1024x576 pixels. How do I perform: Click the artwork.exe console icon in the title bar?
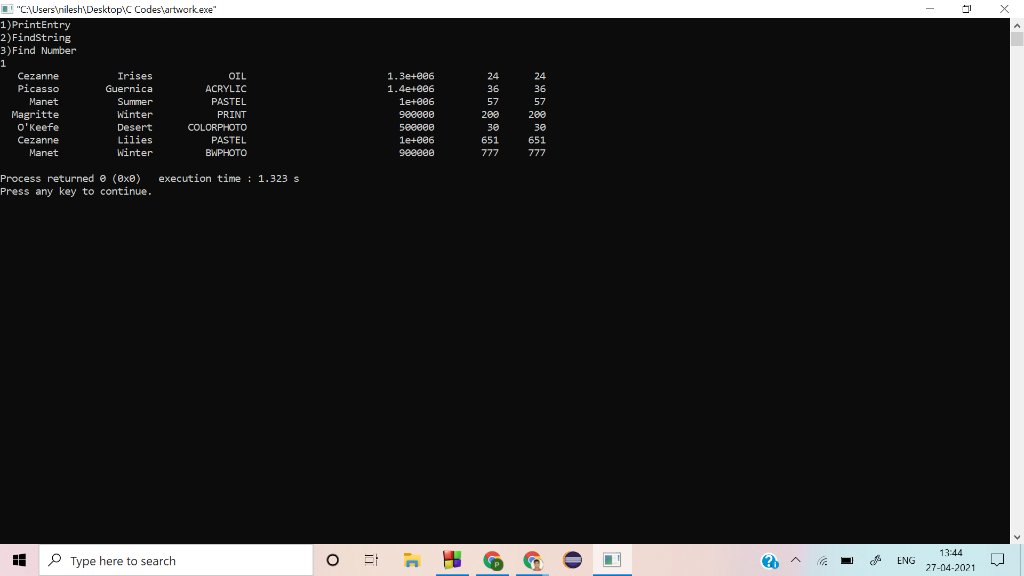pos(7,9)
